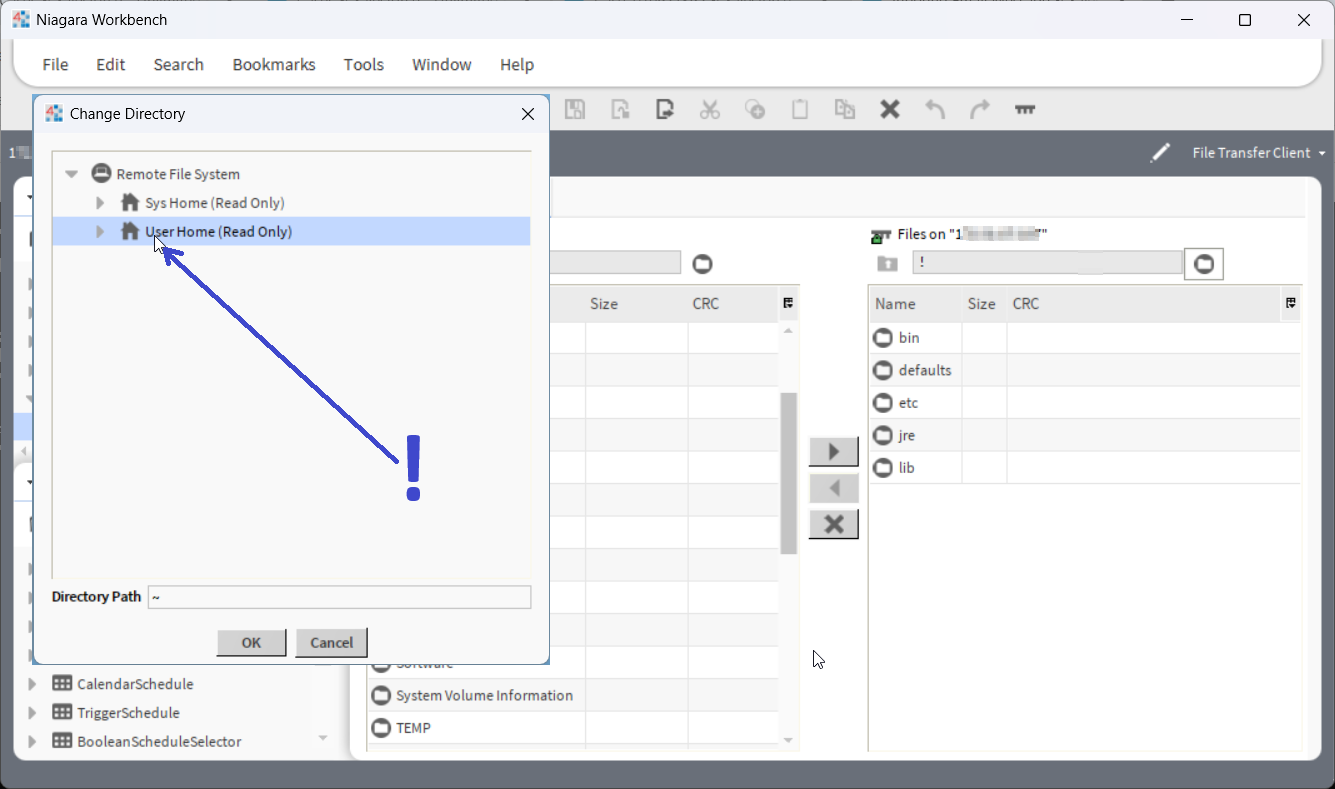Click the local file list scrollbar thumb
Viewport: 1335px width, 789px height.
point(789,473)
